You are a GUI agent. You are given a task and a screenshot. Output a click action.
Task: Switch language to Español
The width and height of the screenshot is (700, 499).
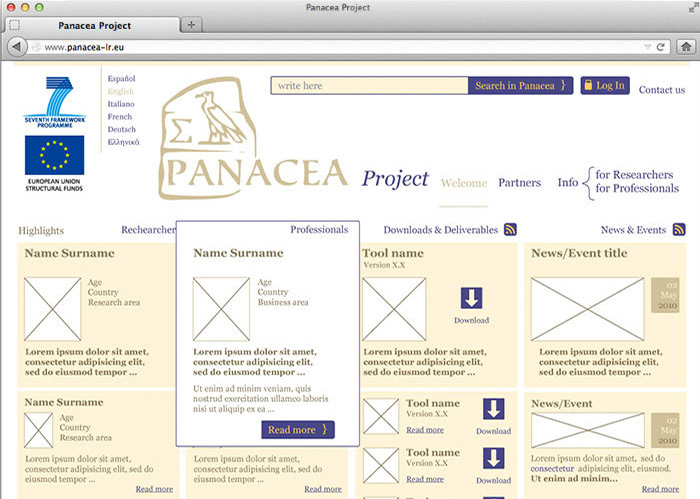pyautogui.click(x=121, y=79)
